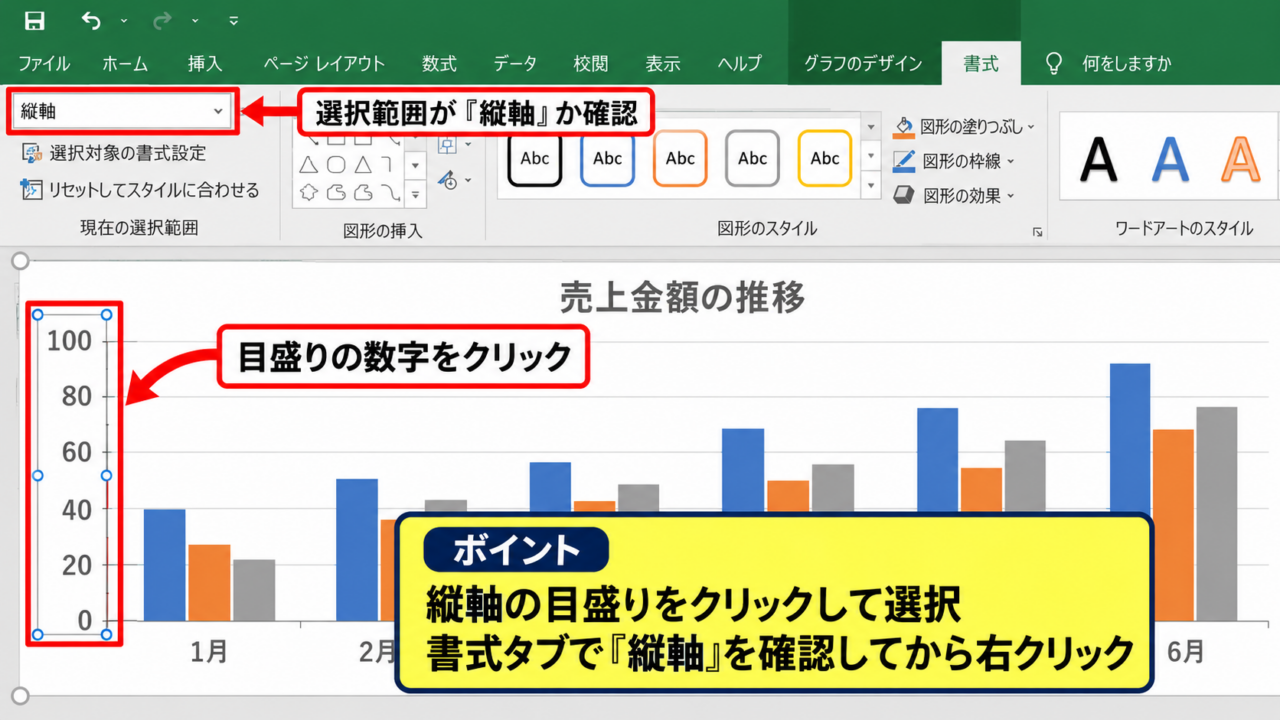Viewport: 1280px width, 720px height.
Task: Open the ファイル tab
Action: coord(44,64)
